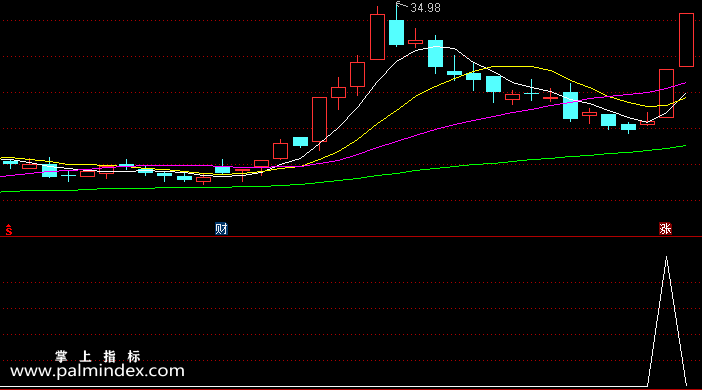The image size is (702, 390).
Task: Click the flat white indicator baseline
Action: (x=324, y=386)
